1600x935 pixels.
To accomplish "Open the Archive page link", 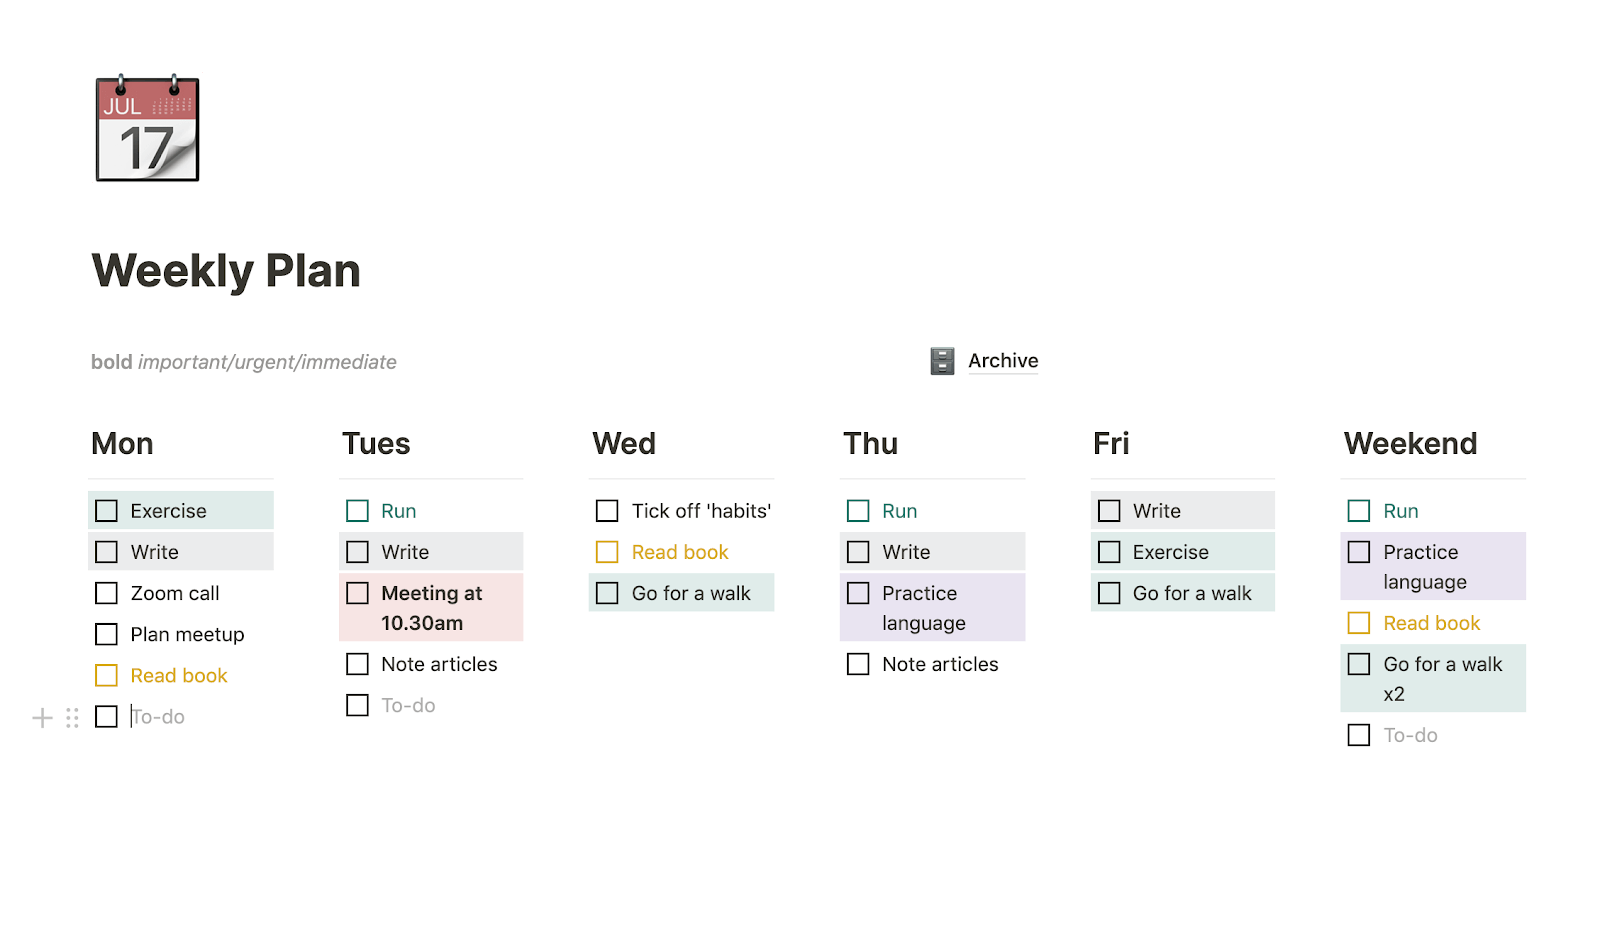I will pyautogui.click(x=1003, y=361).
